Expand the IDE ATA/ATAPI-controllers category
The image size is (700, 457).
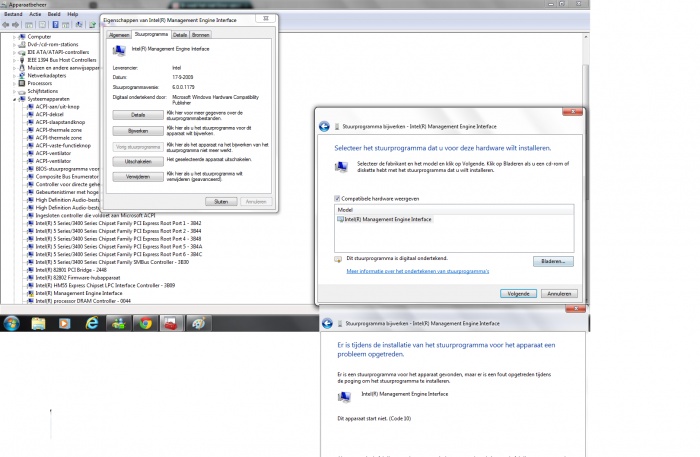pyautogui.click(x=14, y=52)
